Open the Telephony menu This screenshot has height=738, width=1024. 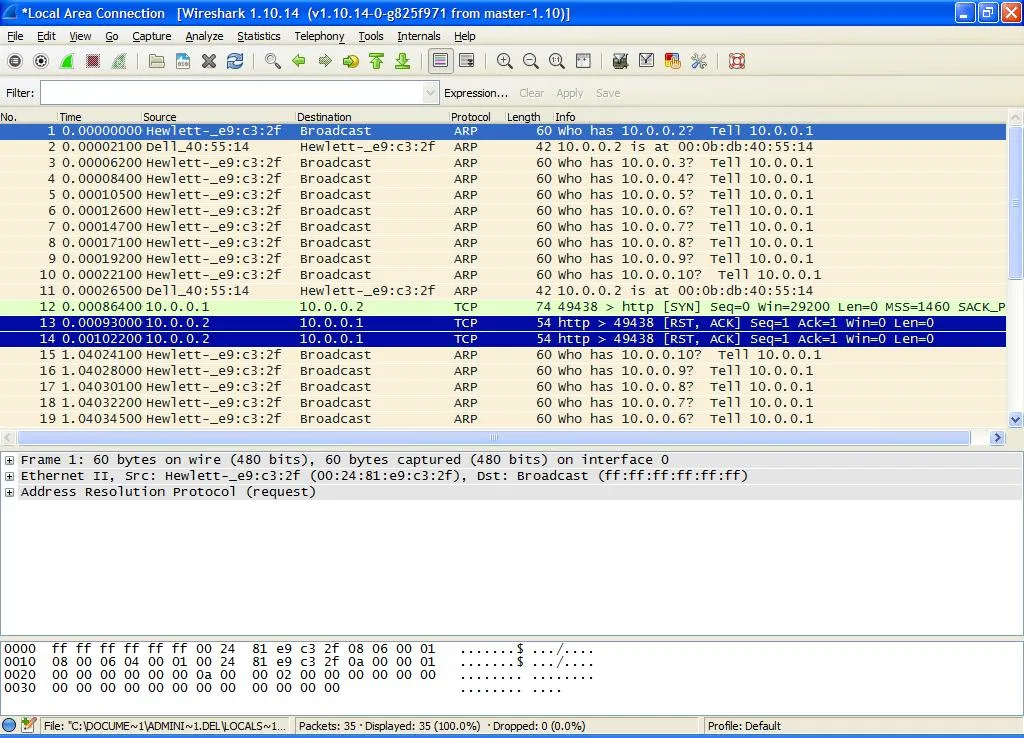click(x=319, y=36)
